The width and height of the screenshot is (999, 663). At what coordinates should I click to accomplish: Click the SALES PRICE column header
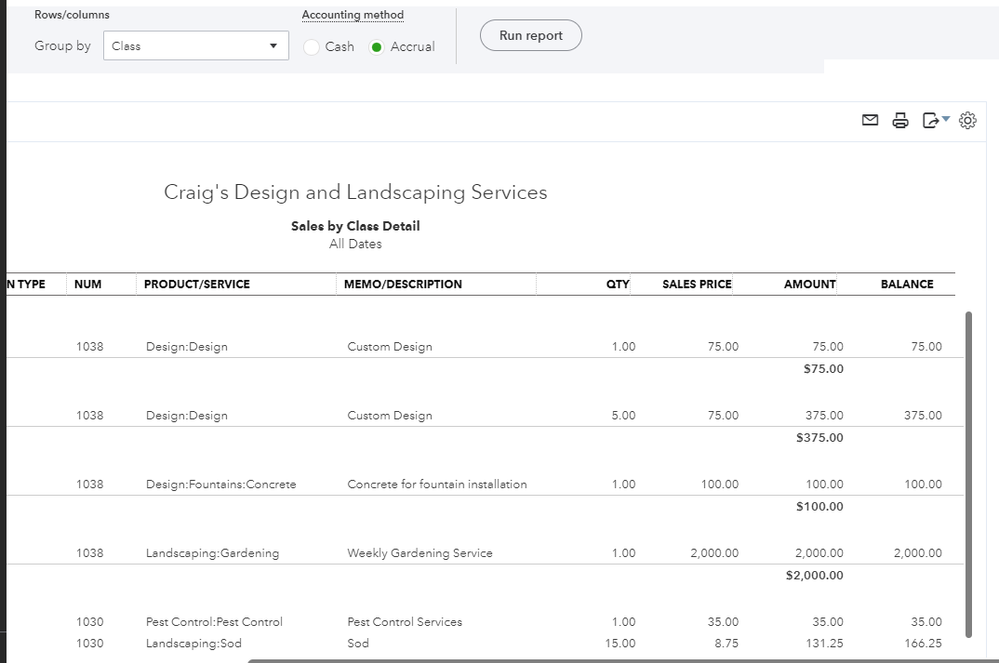pos(696,284)
